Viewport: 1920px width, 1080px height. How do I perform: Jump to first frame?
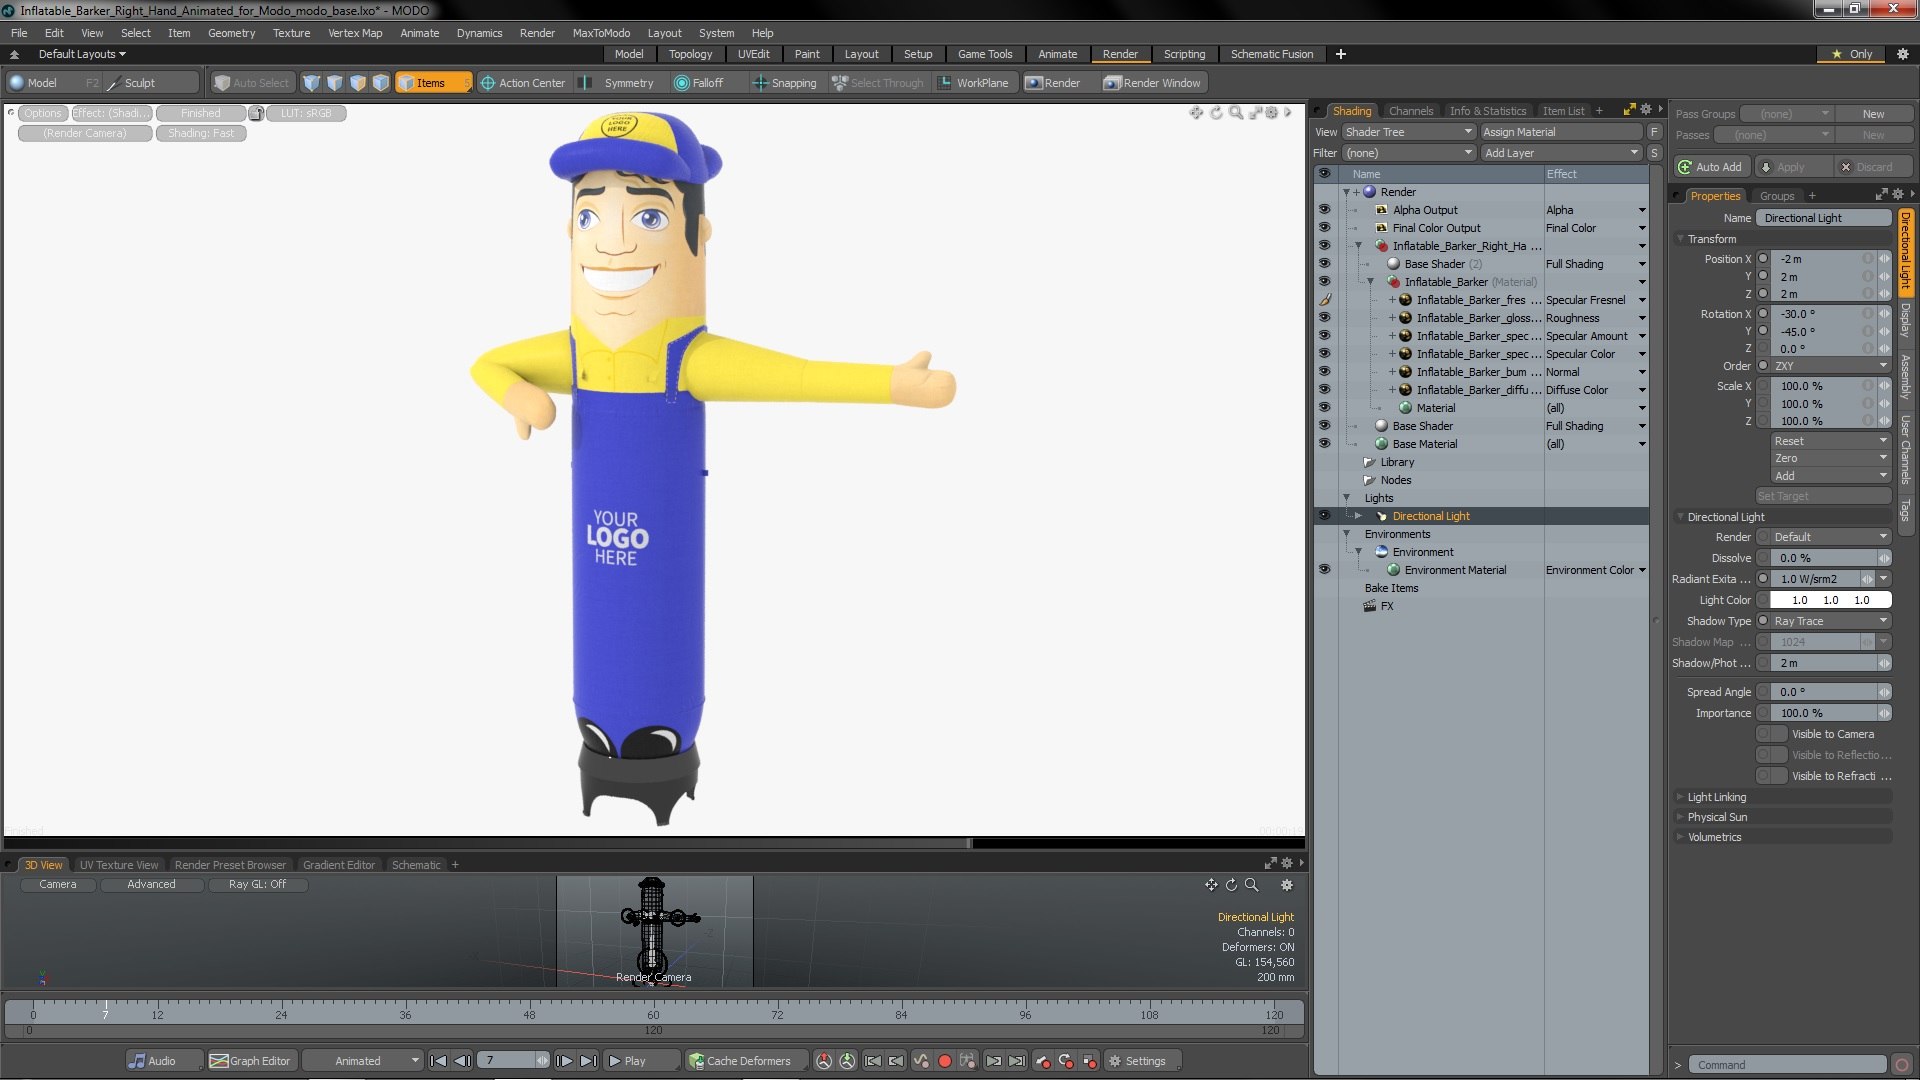(439, 1061)
